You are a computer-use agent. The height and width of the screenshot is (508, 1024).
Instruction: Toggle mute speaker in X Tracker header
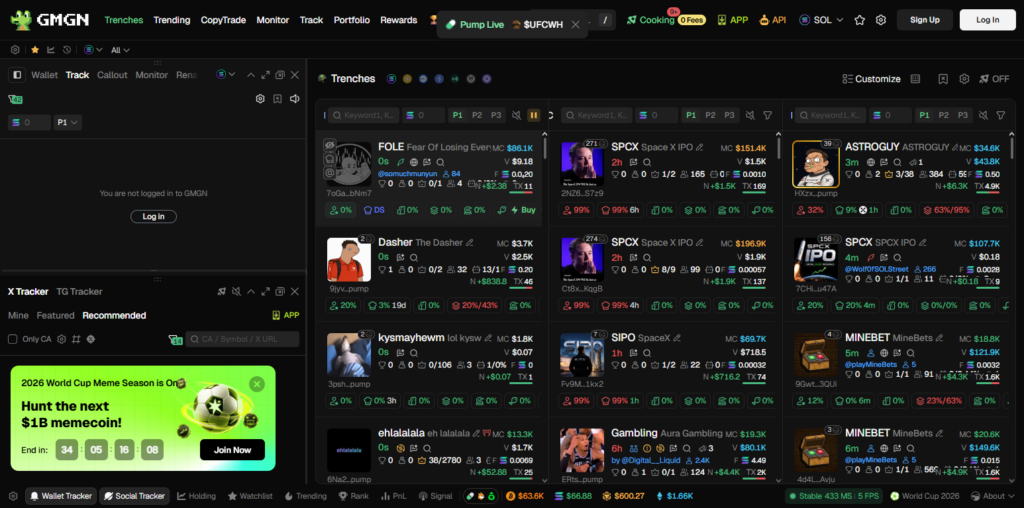point(236,291)
